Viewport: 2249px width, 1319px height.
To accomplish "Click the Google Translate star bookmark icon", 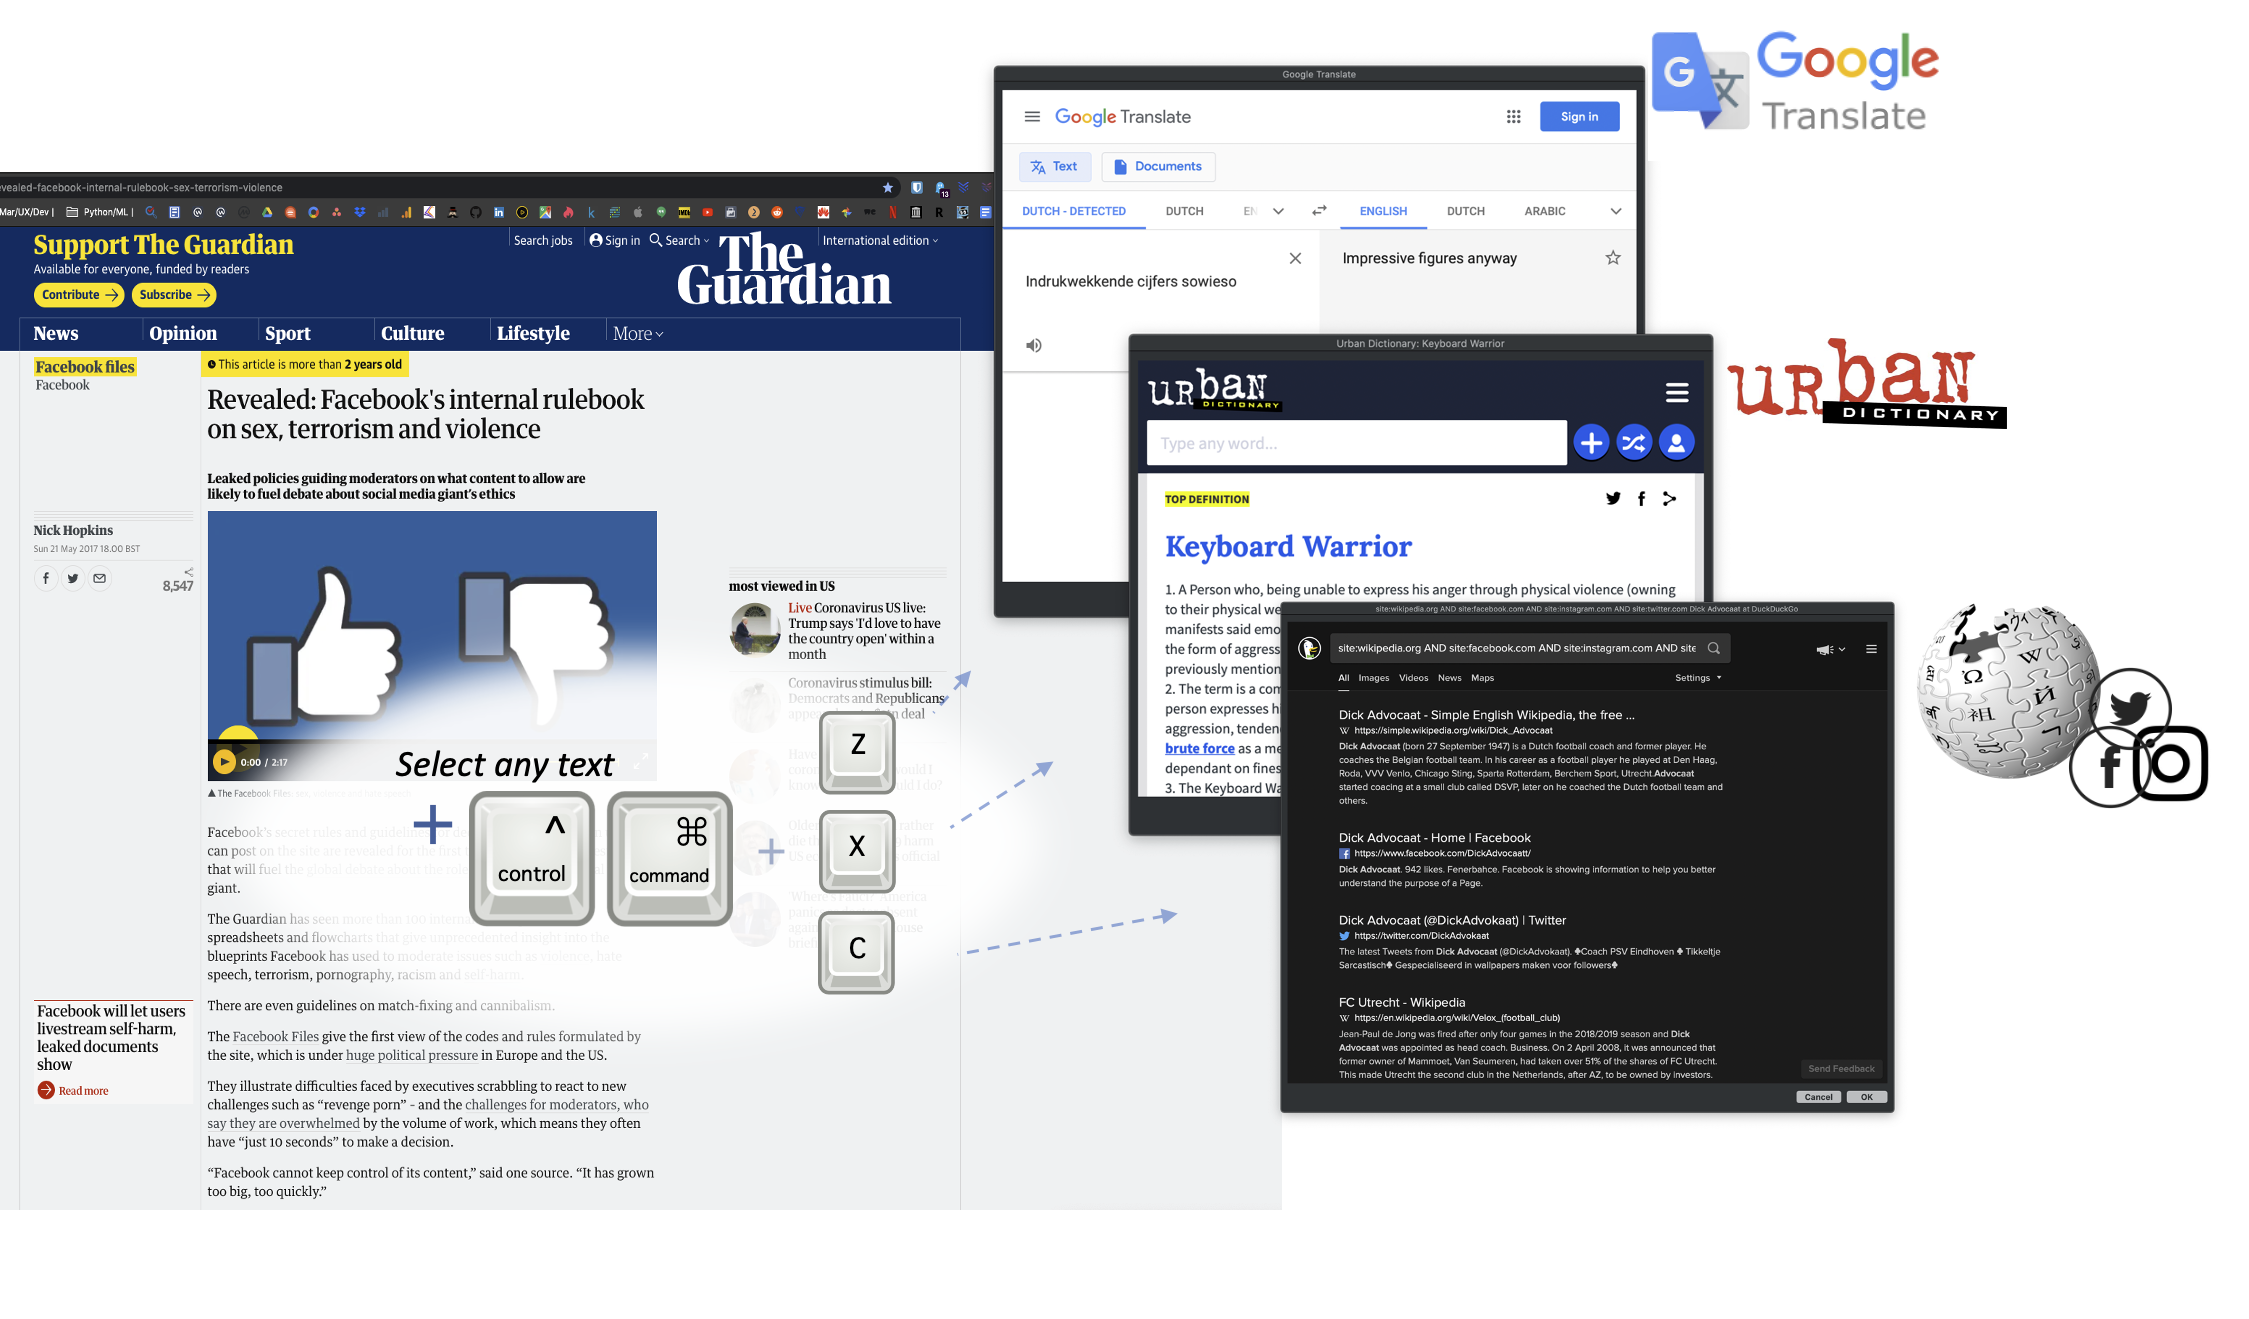I will [1613, 258].
